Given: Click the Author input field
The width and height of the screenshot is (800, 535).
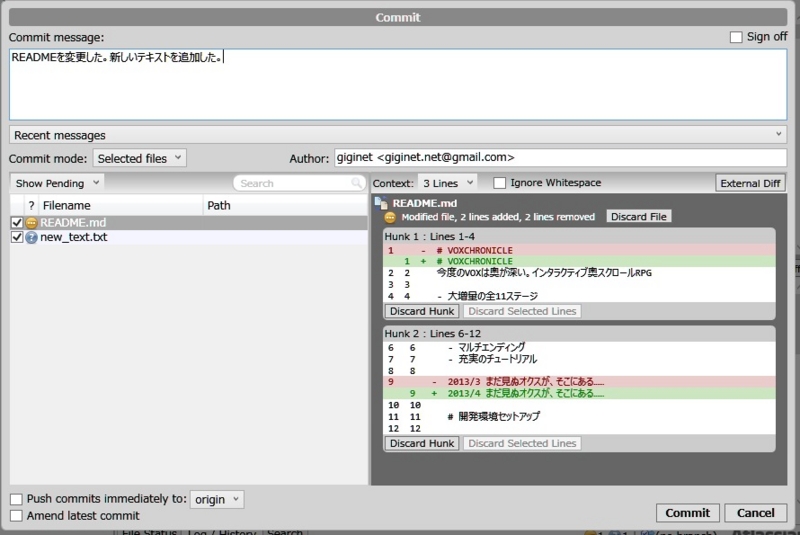Looking at the screenshot, I should pyautogui.click(x=560, y=158).
